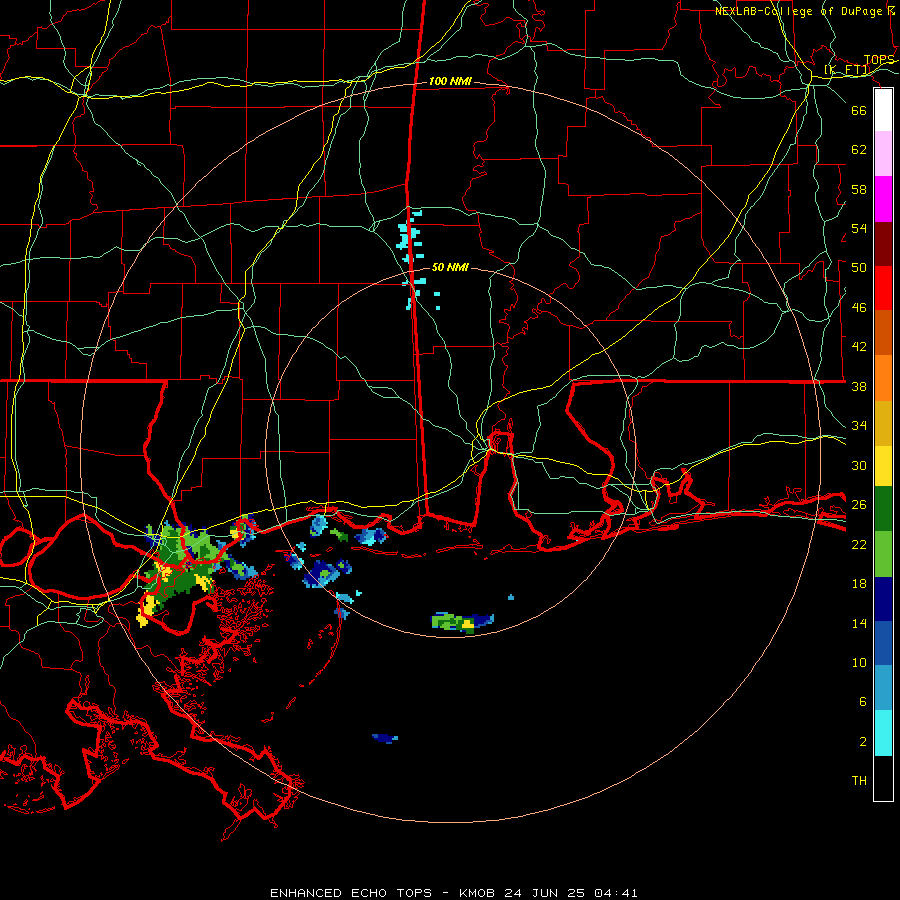Click the "ENHANCED ECHO TOPS" product title
The width and height of the screenshot is (900, 900).
(351, 893)
